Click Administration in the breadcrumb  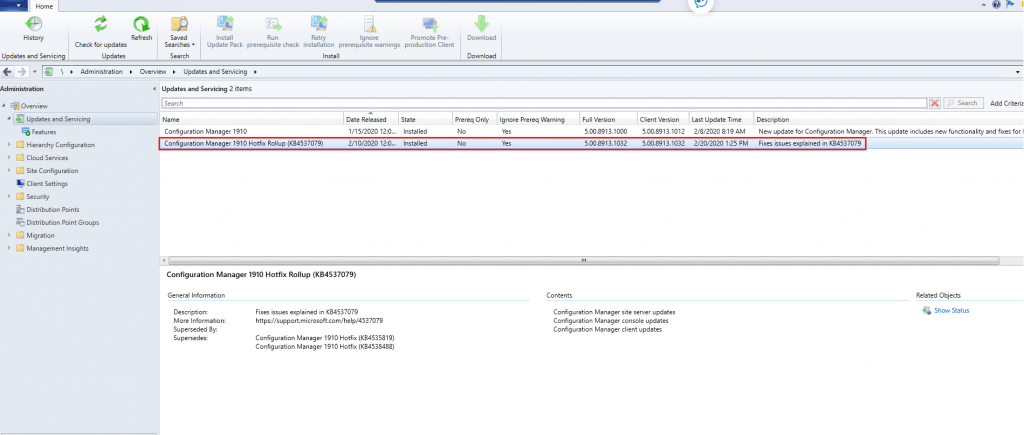101,72
